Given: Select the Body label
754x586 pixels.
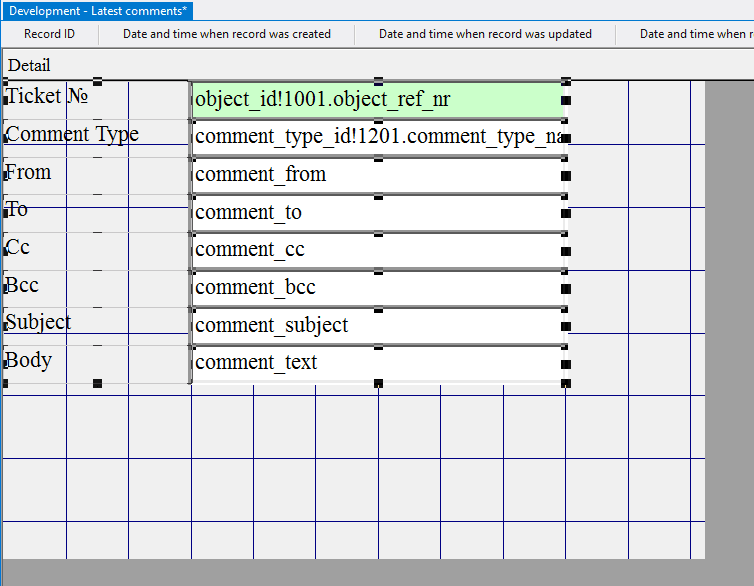Looking at the screenshot, I should pyautogui.click(x=28, y=360).
